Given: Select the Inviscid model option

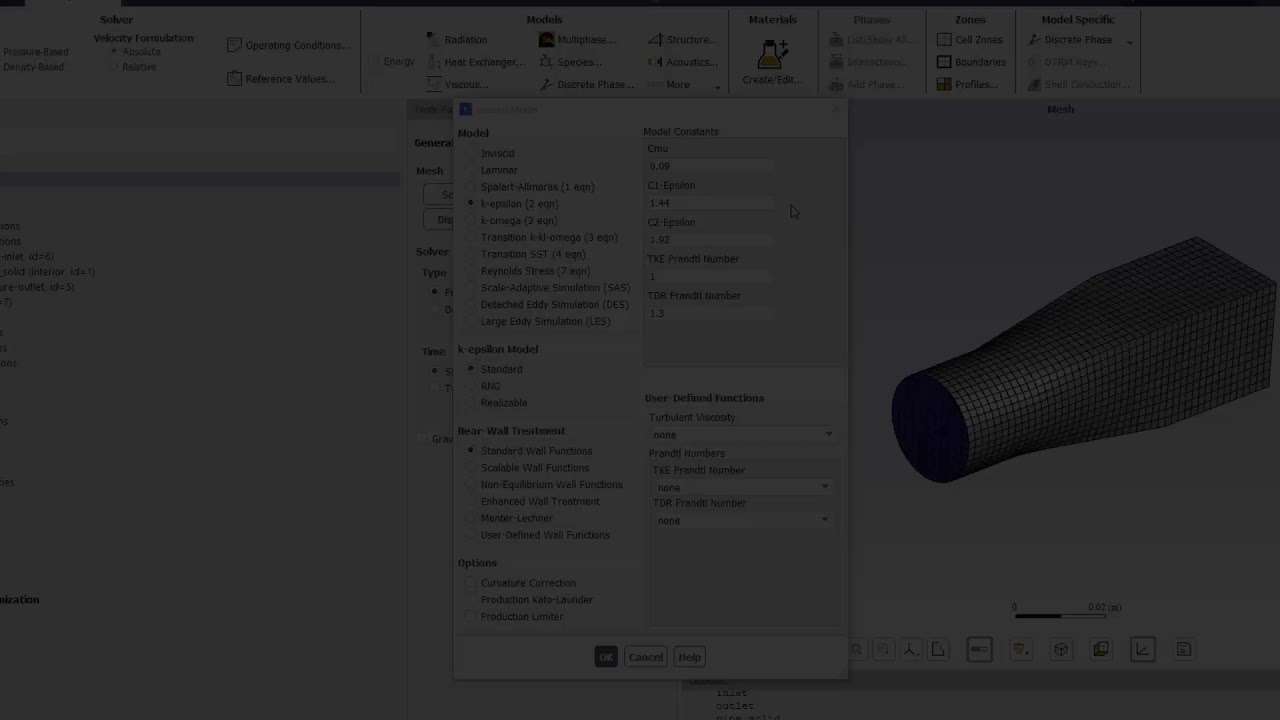Looking at the screenshot, I should 490,154.
